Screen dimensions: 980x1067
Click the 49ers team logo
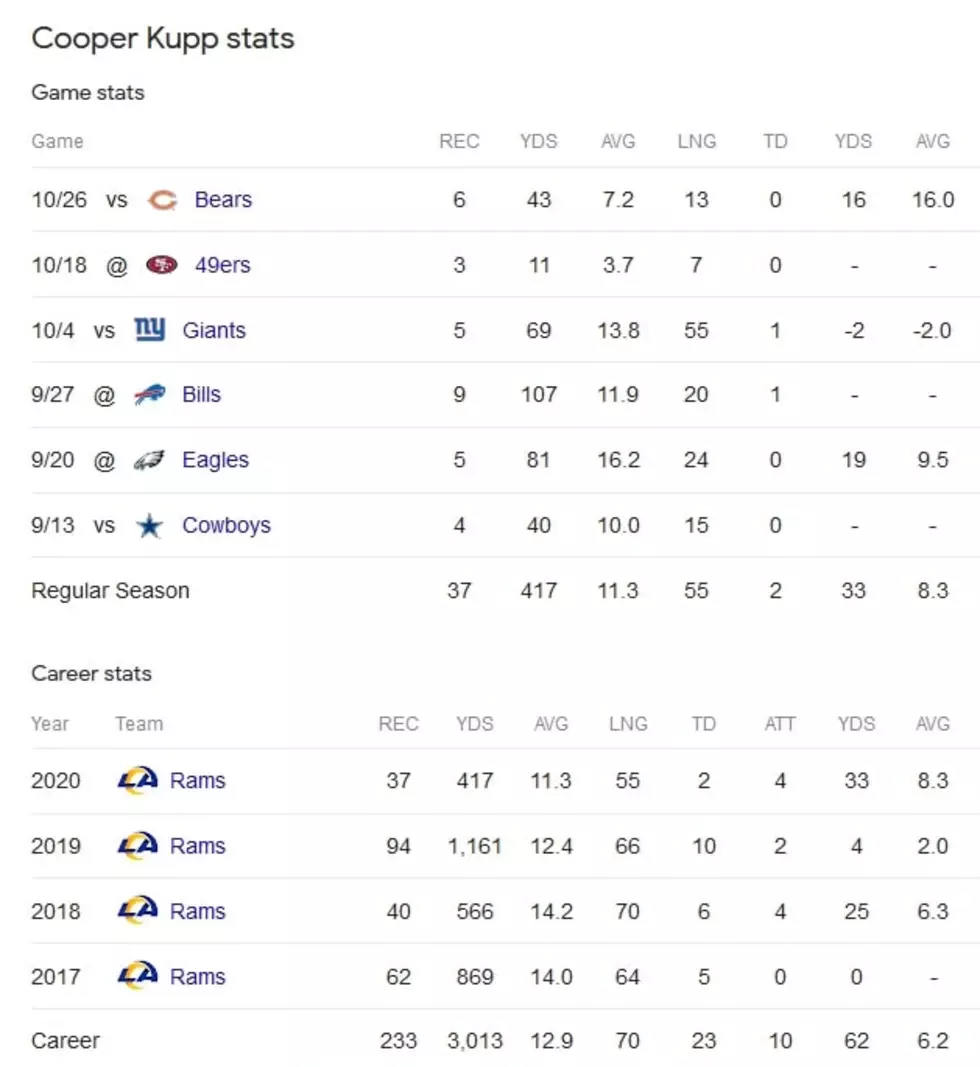[162, 265]
